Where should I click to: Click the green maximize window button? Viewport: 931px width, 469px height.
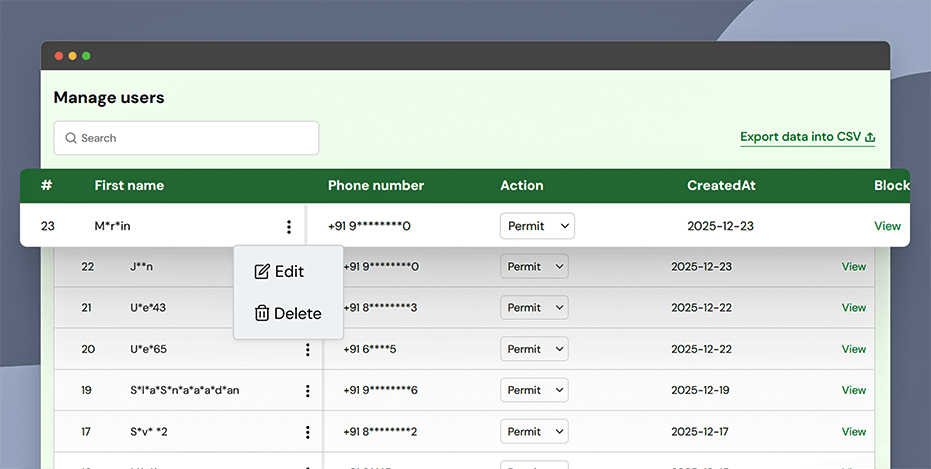(x=86, y=56)
